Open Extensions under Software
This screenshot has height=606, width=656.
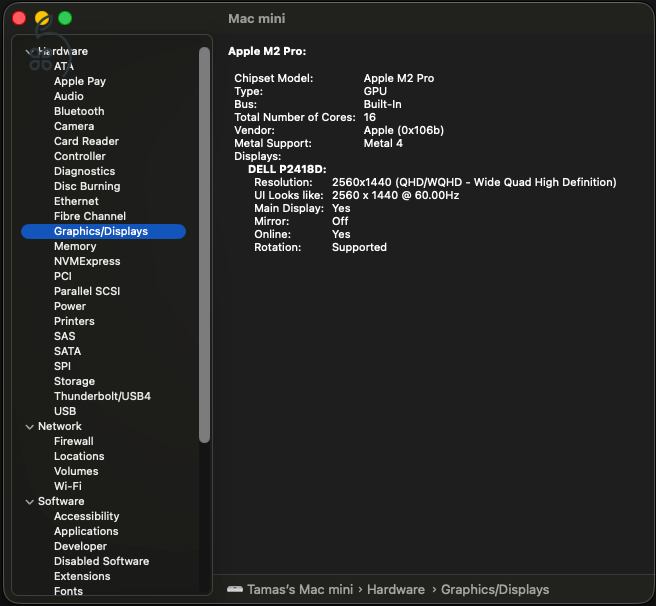[82, 576]
